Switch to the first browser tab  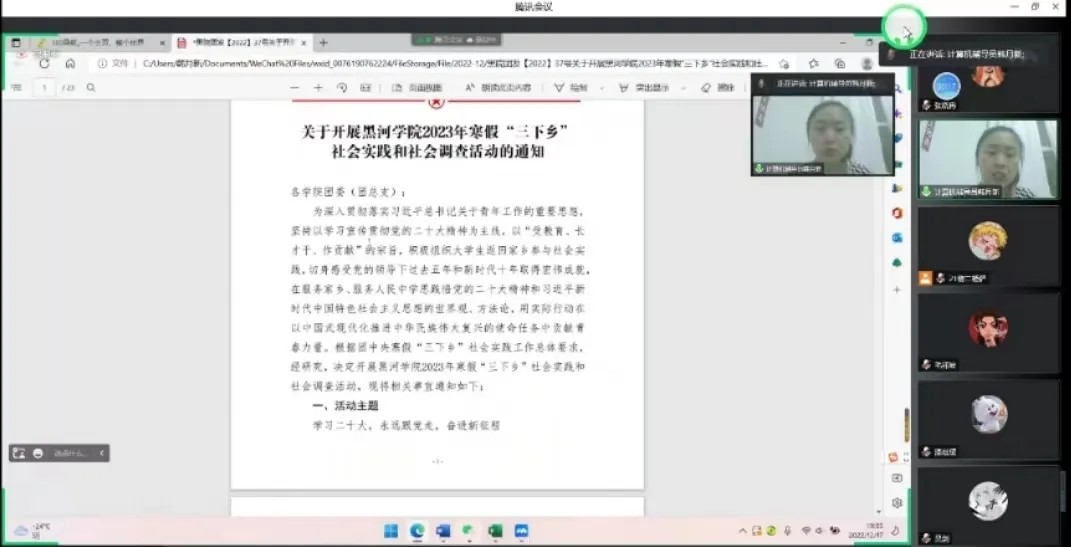(90, 43)
